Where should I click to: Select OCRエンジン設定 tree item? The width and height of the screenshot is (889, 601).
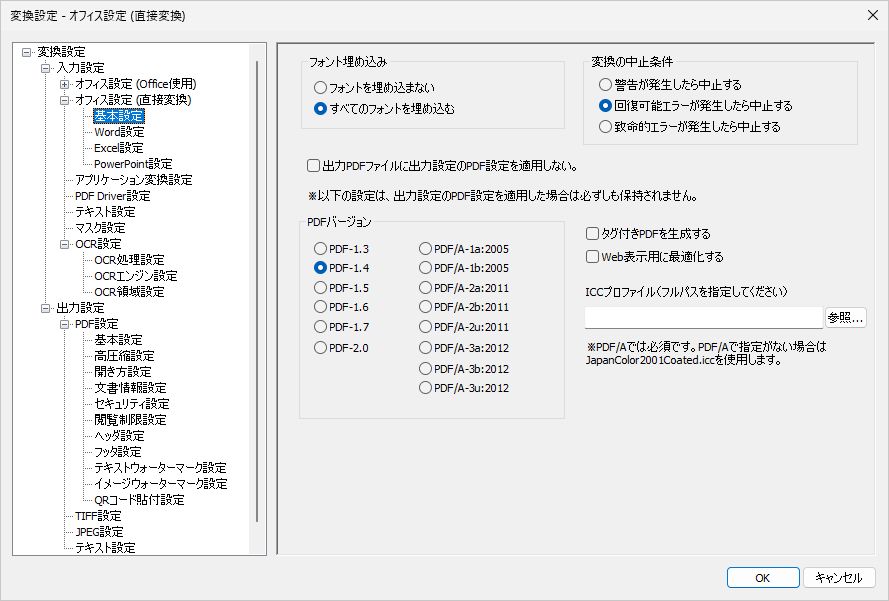click(135, 276)
